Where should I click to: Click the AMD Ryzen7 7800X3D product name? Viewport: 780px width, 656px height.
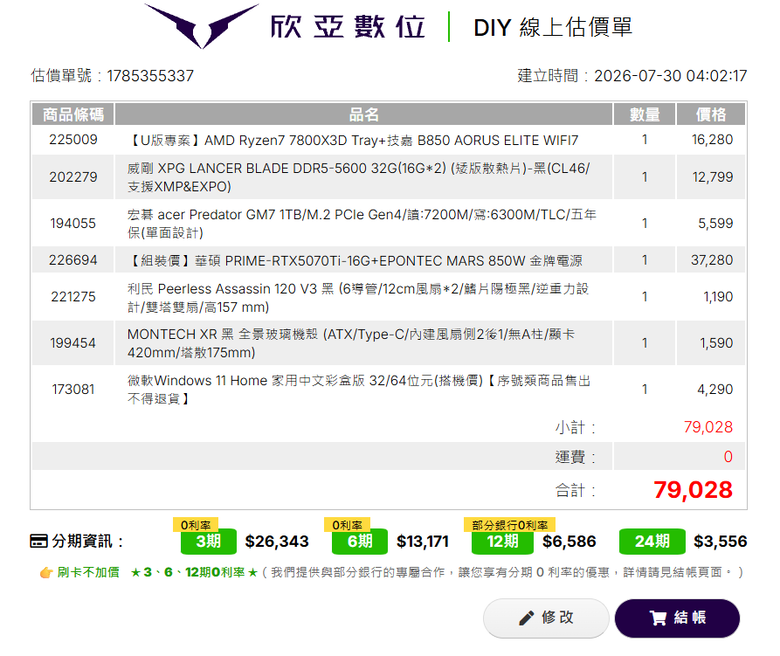(353, 140)
